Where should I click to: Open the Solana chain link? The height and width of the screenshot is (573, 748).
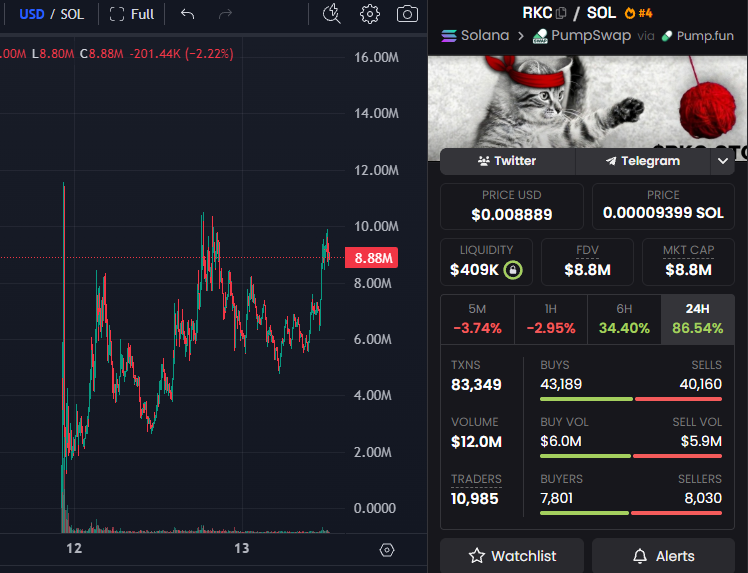(x=475, y=36)
